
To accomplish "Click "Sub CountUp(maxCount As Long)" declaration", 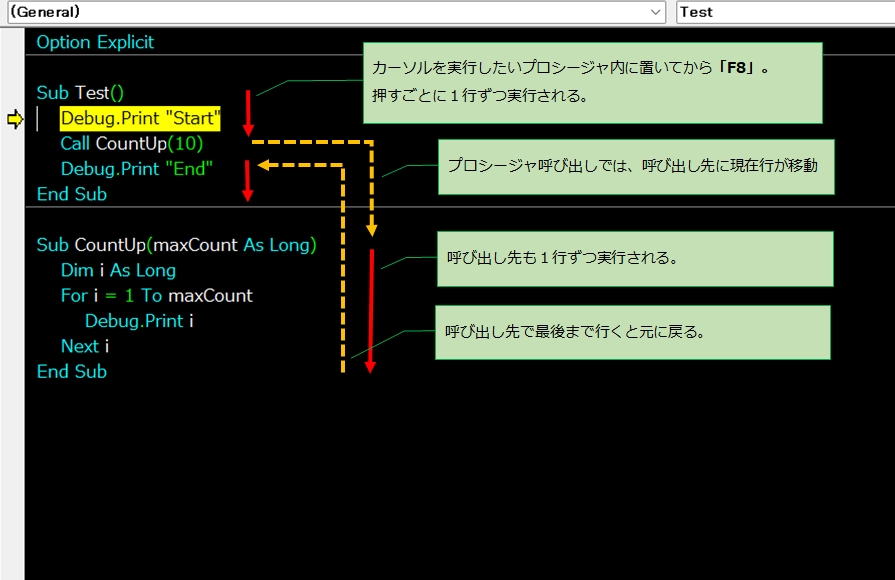I will point(176,245).
